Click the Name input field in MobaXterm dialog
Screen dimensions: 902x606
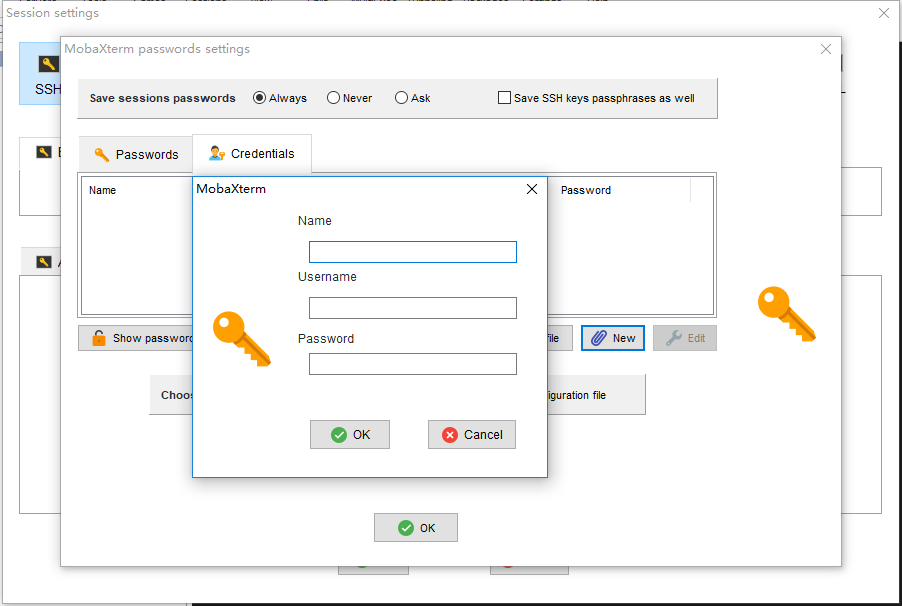click(x=412, y=252)
